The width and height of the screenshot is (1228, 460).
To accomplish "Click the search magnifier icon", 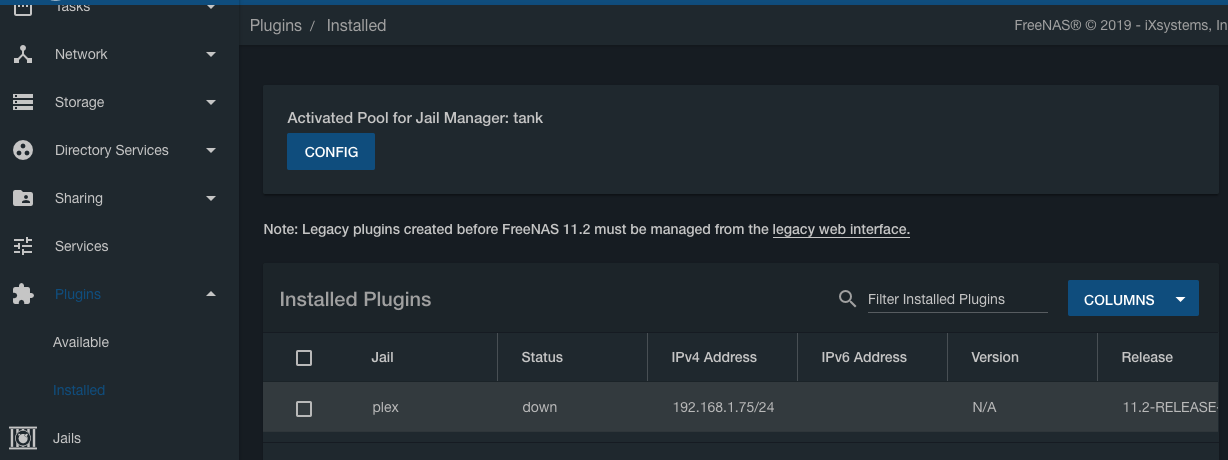I will [847, 299].
